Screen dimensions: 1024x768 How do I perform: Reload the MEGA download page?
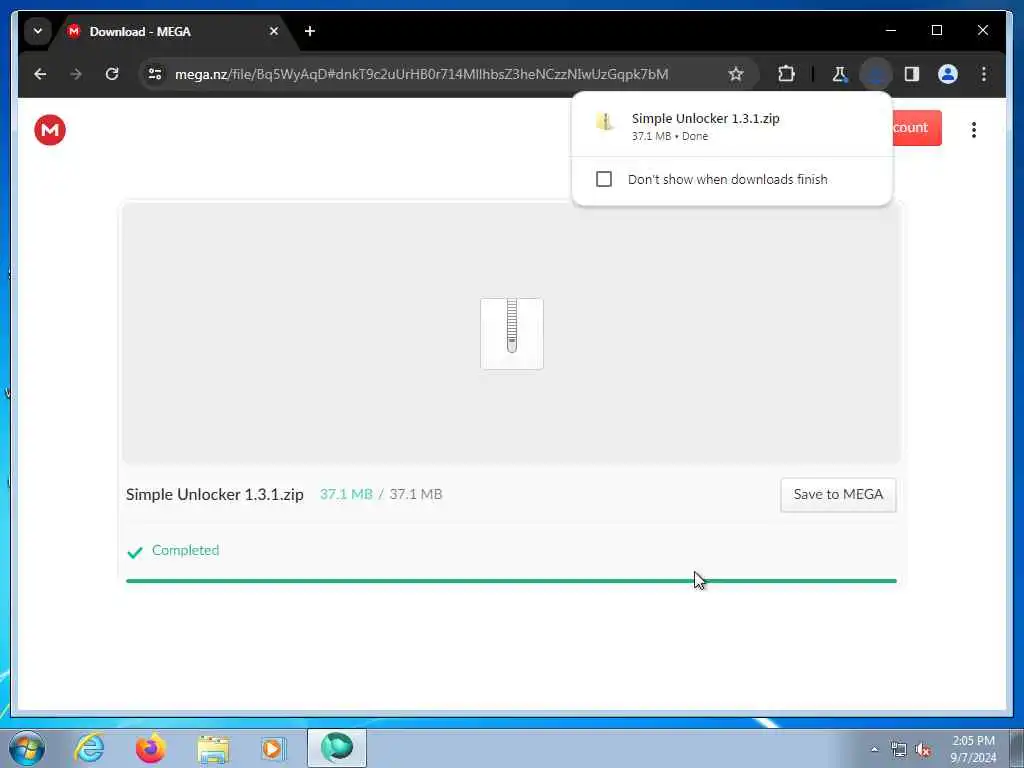(112, 74)
